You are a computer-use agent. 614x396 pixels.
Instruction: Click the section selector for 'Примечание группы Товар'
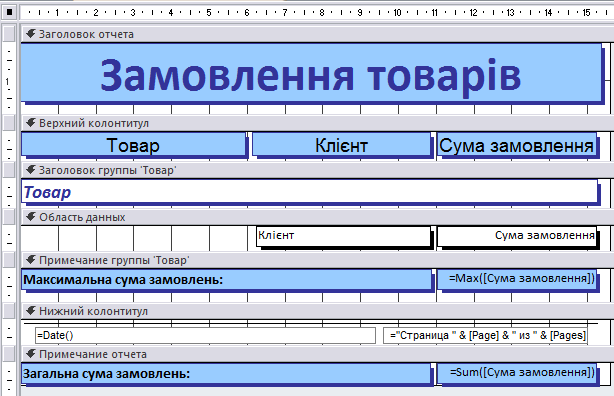pyautogui.click(x=9, y=260)
